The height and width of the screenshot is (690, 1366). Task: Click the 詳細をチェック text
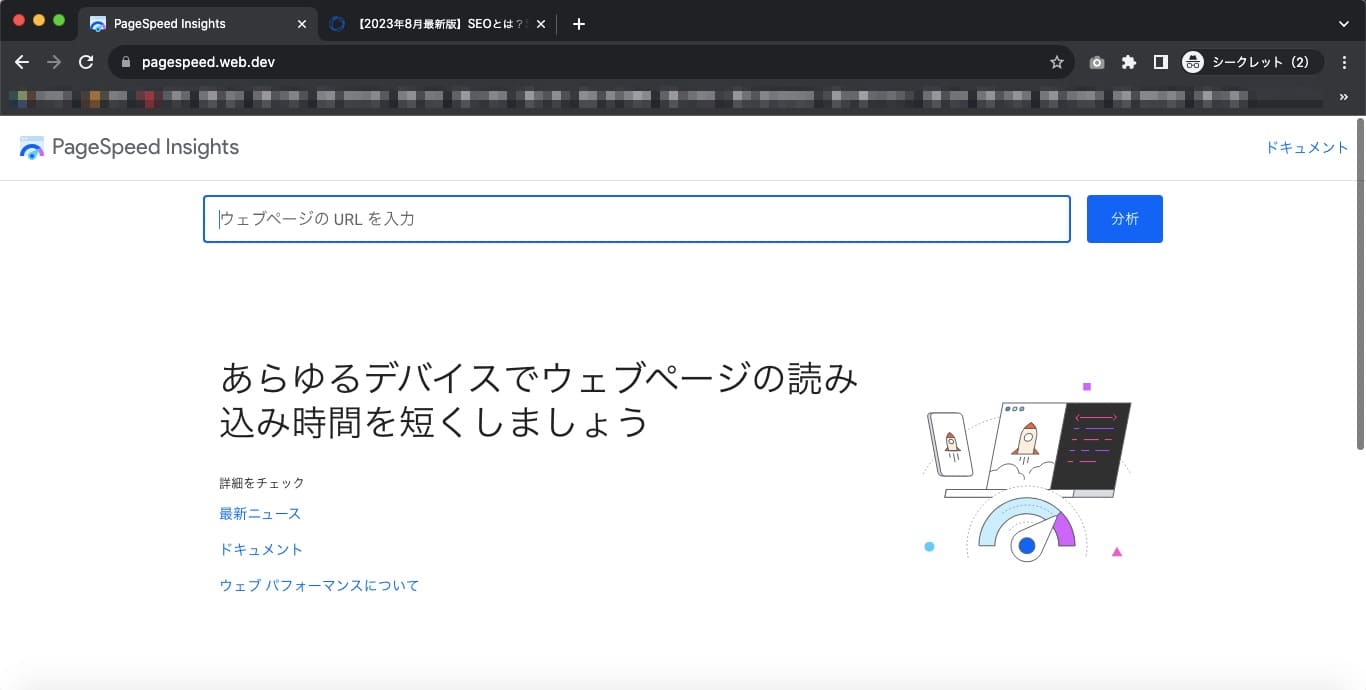[262, 483]
